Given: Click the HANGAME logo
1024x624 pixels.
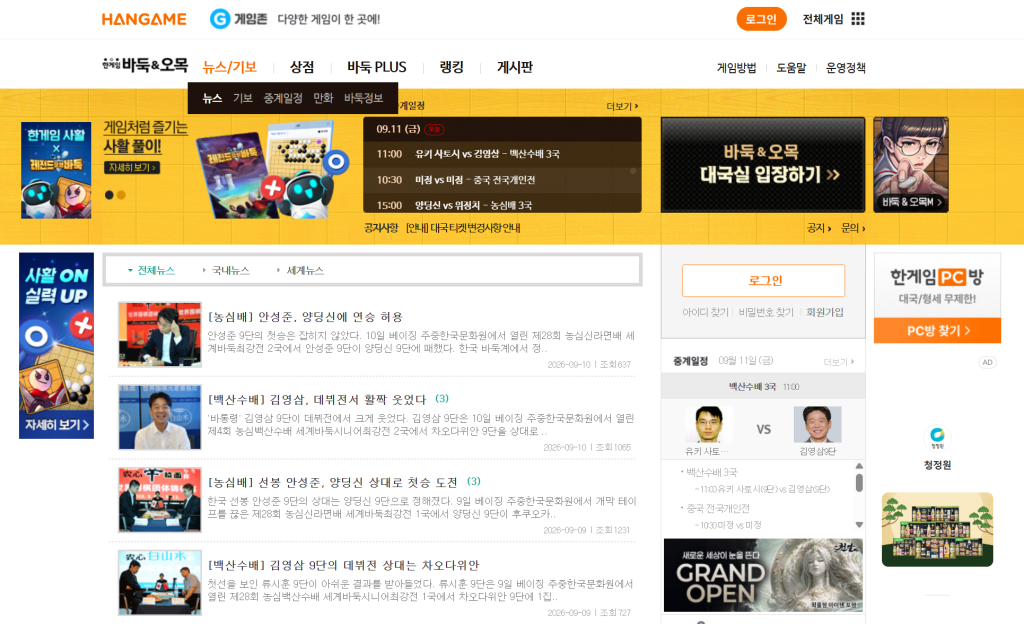Looking at the screenshot, I should click(x=144, y=19).
